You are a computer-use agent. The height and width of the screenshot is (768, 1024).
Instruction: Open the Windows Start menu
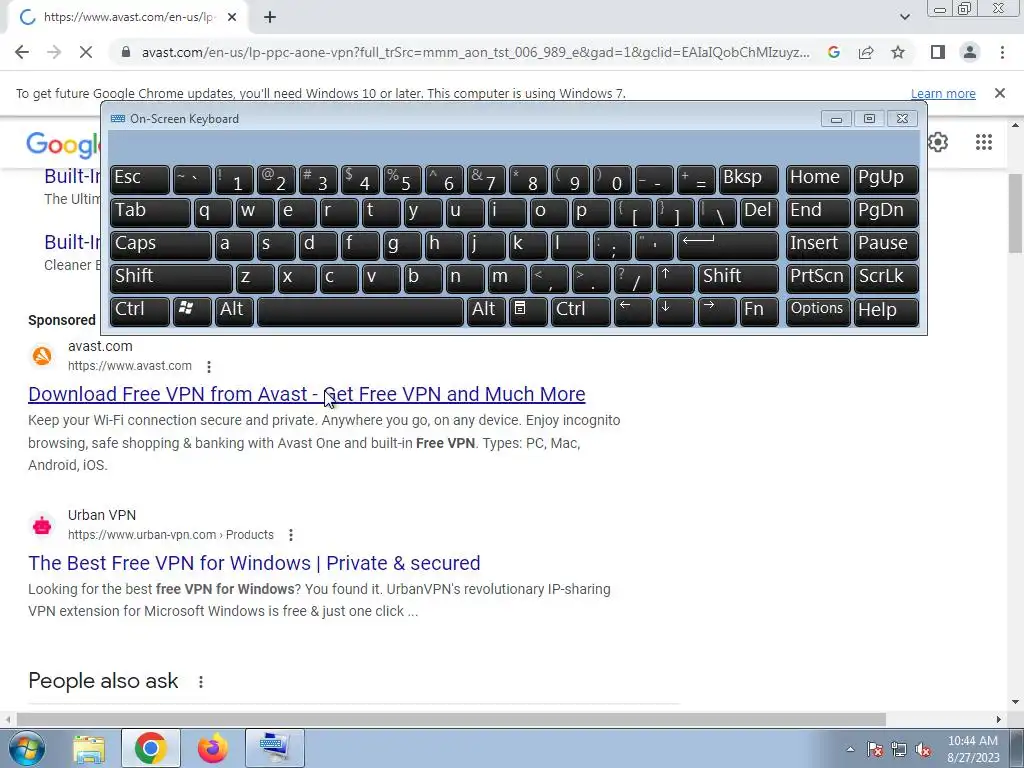click(x=26, y=748)
